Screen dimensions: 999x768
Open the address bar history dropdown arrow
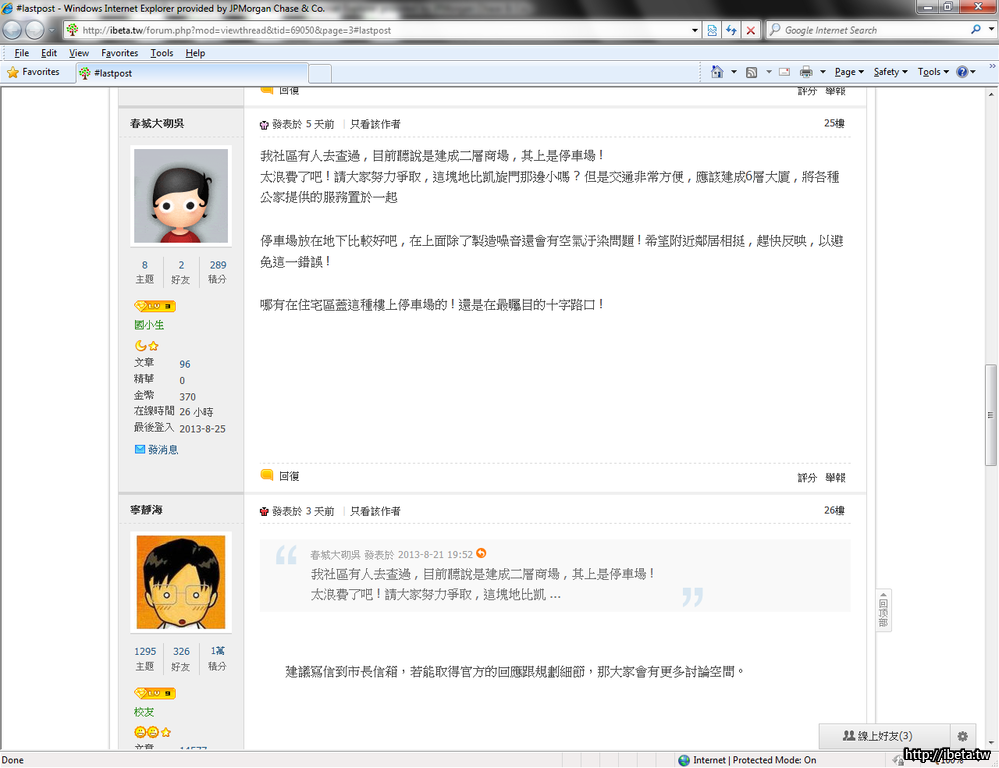pos(695,30)
